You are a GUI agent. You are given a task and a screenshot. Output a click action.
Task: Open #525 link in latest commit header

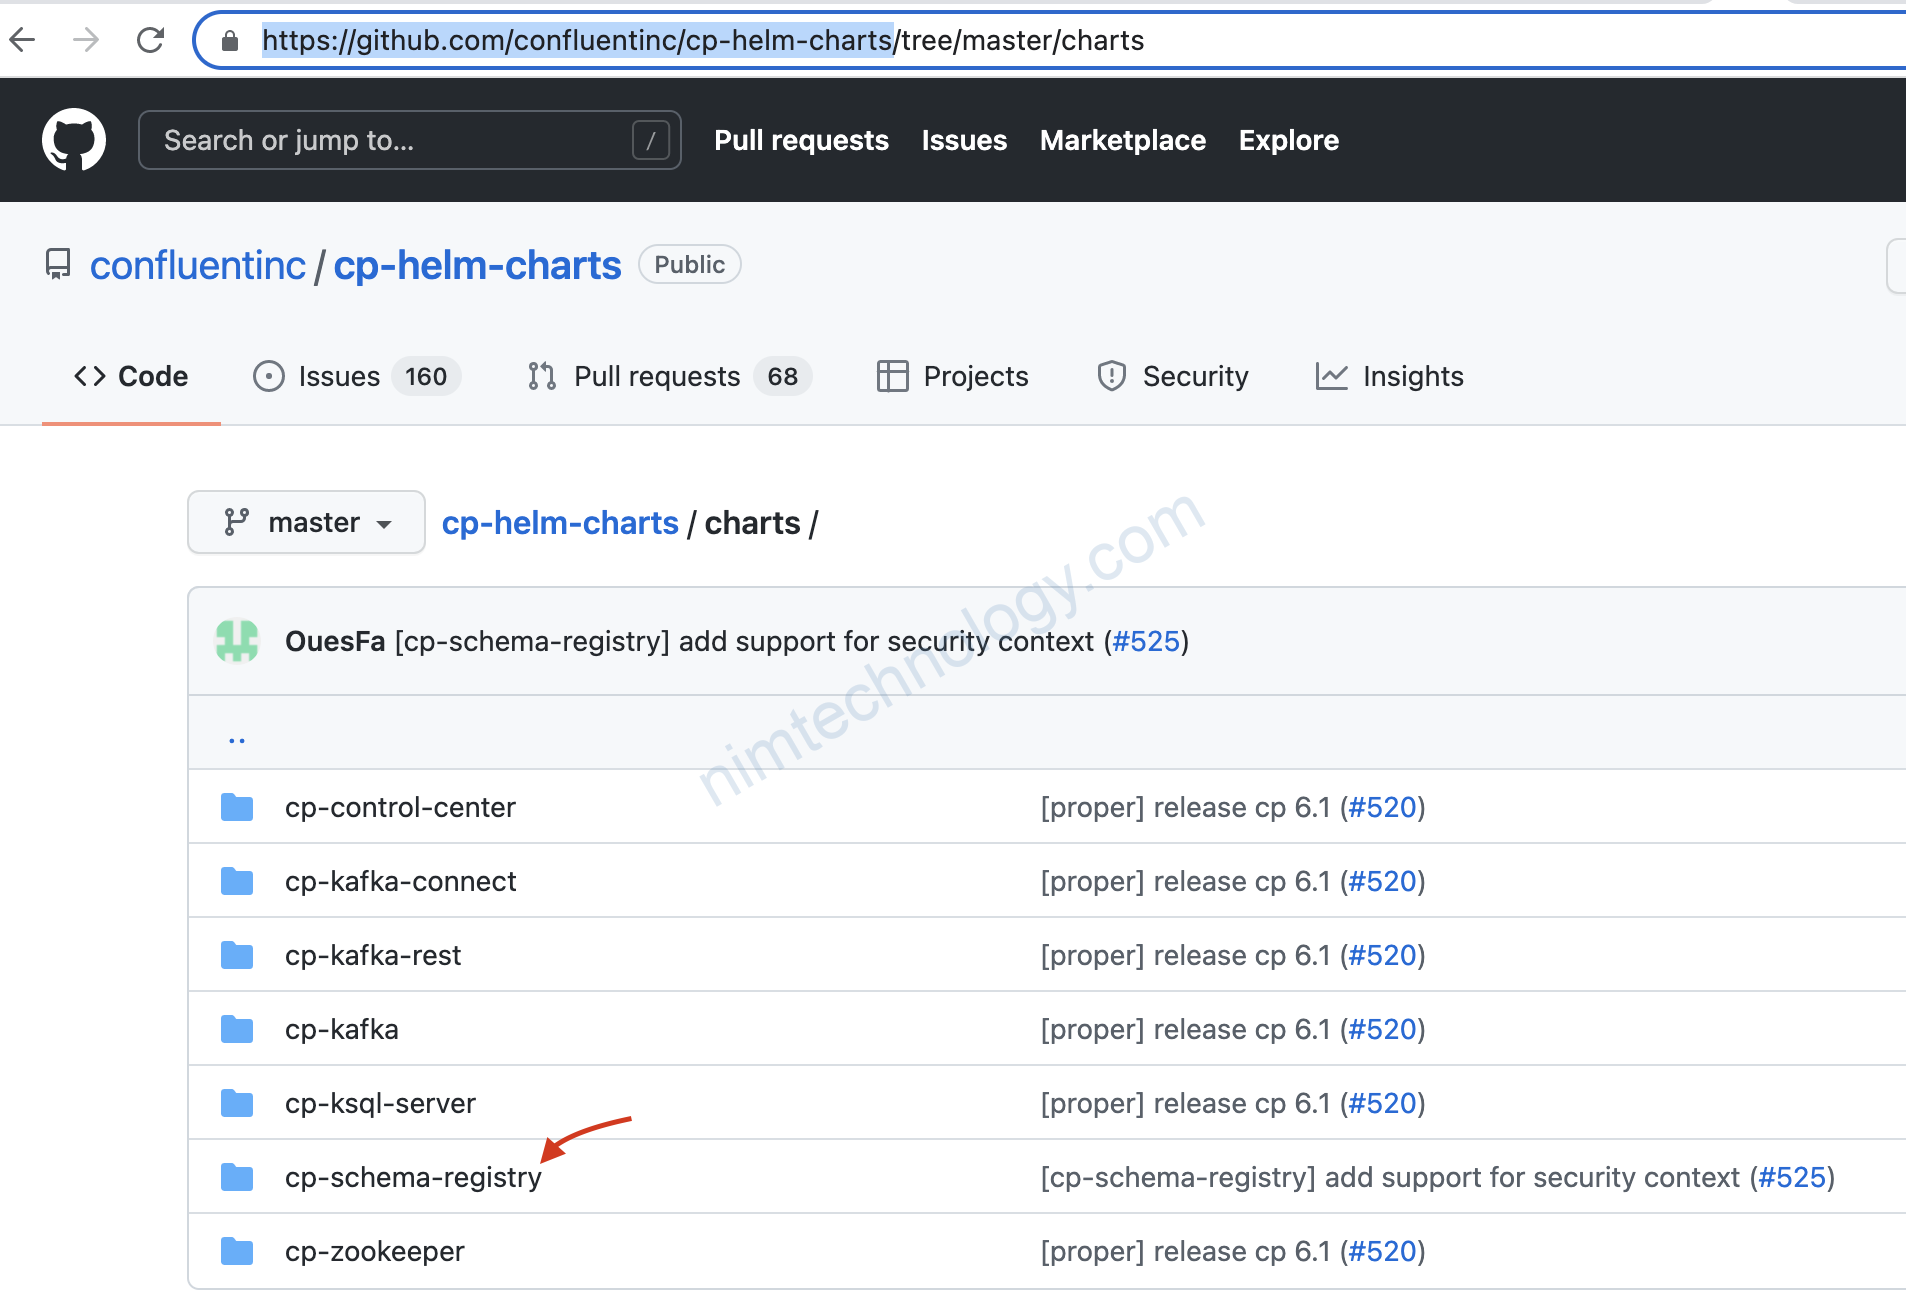tap(1146, 641)
